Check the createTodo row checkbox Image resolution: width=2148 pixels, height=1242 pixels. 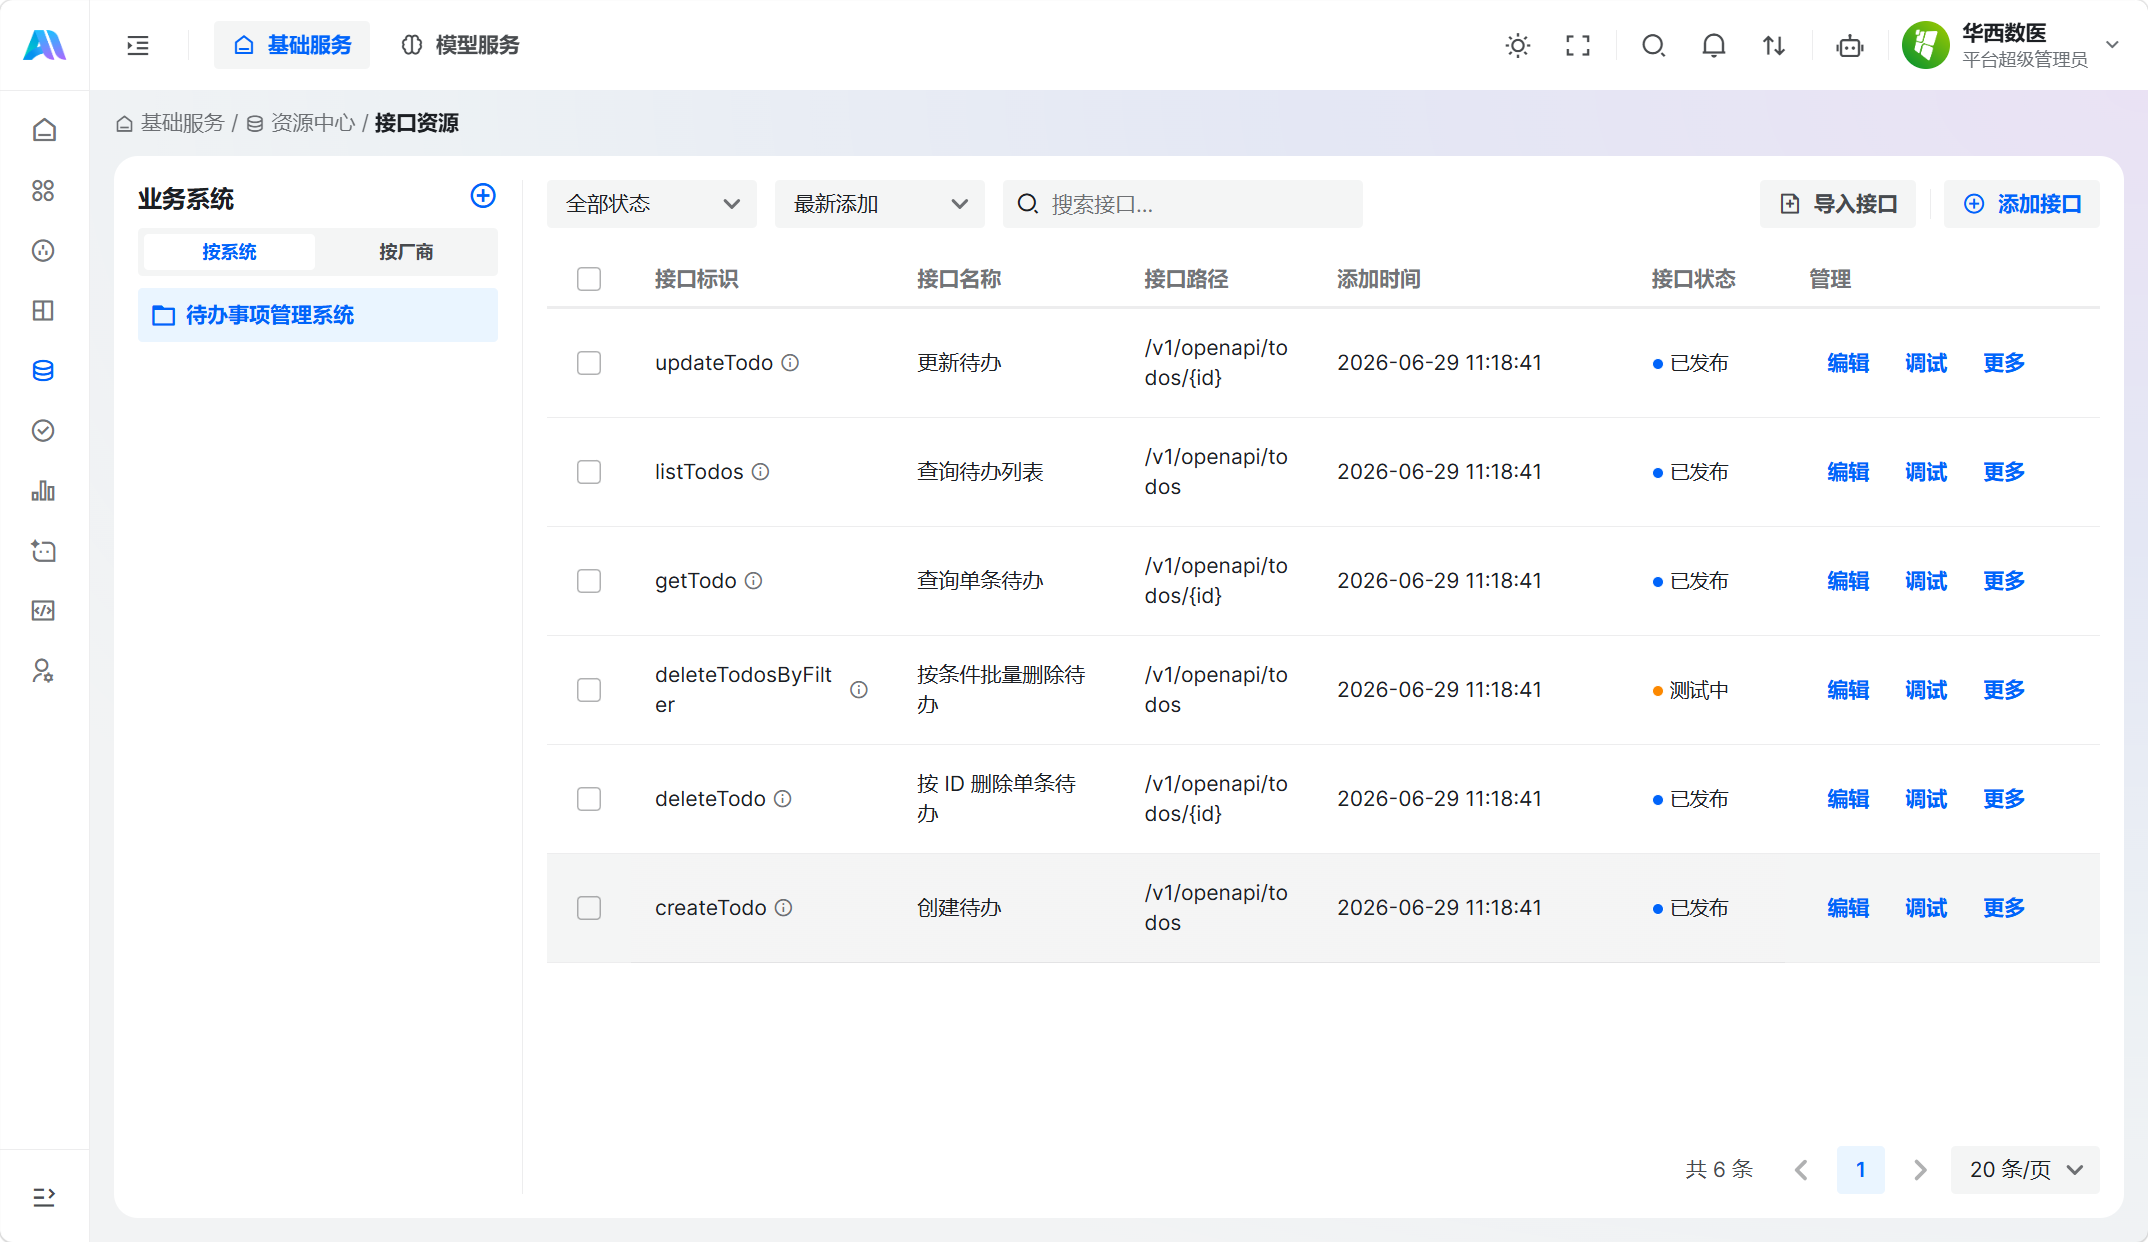point(589,908)
